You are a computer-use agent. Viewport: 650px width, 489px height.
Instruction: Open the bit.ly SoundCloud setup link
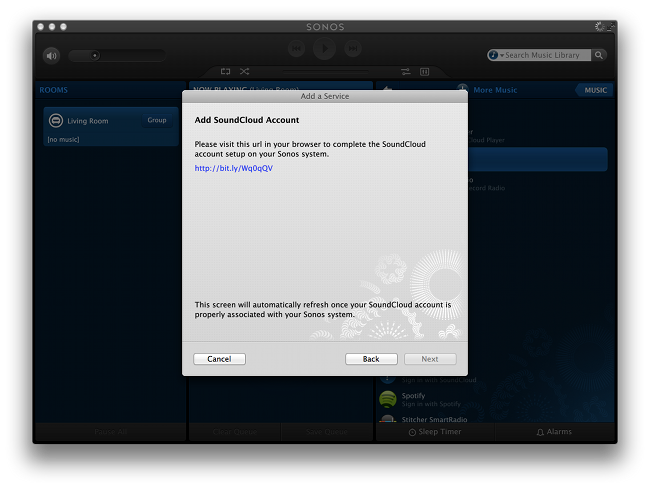click(x=233, y=168)
